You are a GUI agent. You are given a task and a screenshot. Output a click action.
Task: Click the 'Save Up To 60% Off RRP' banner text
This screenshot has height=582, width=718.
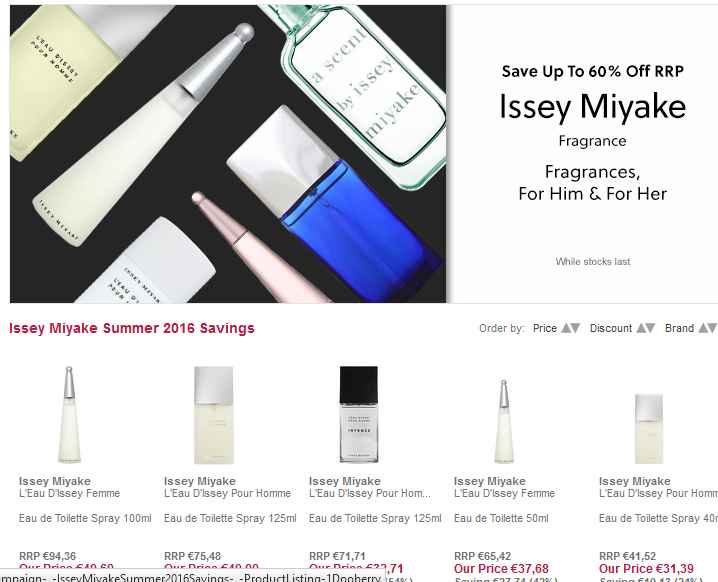pyautogui.click(x=592, y=72)
